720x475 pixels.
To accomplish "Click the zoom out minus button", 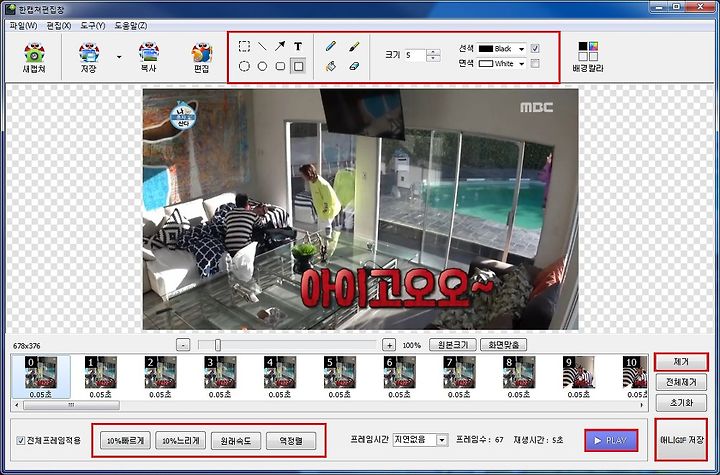I will point(183,345).
